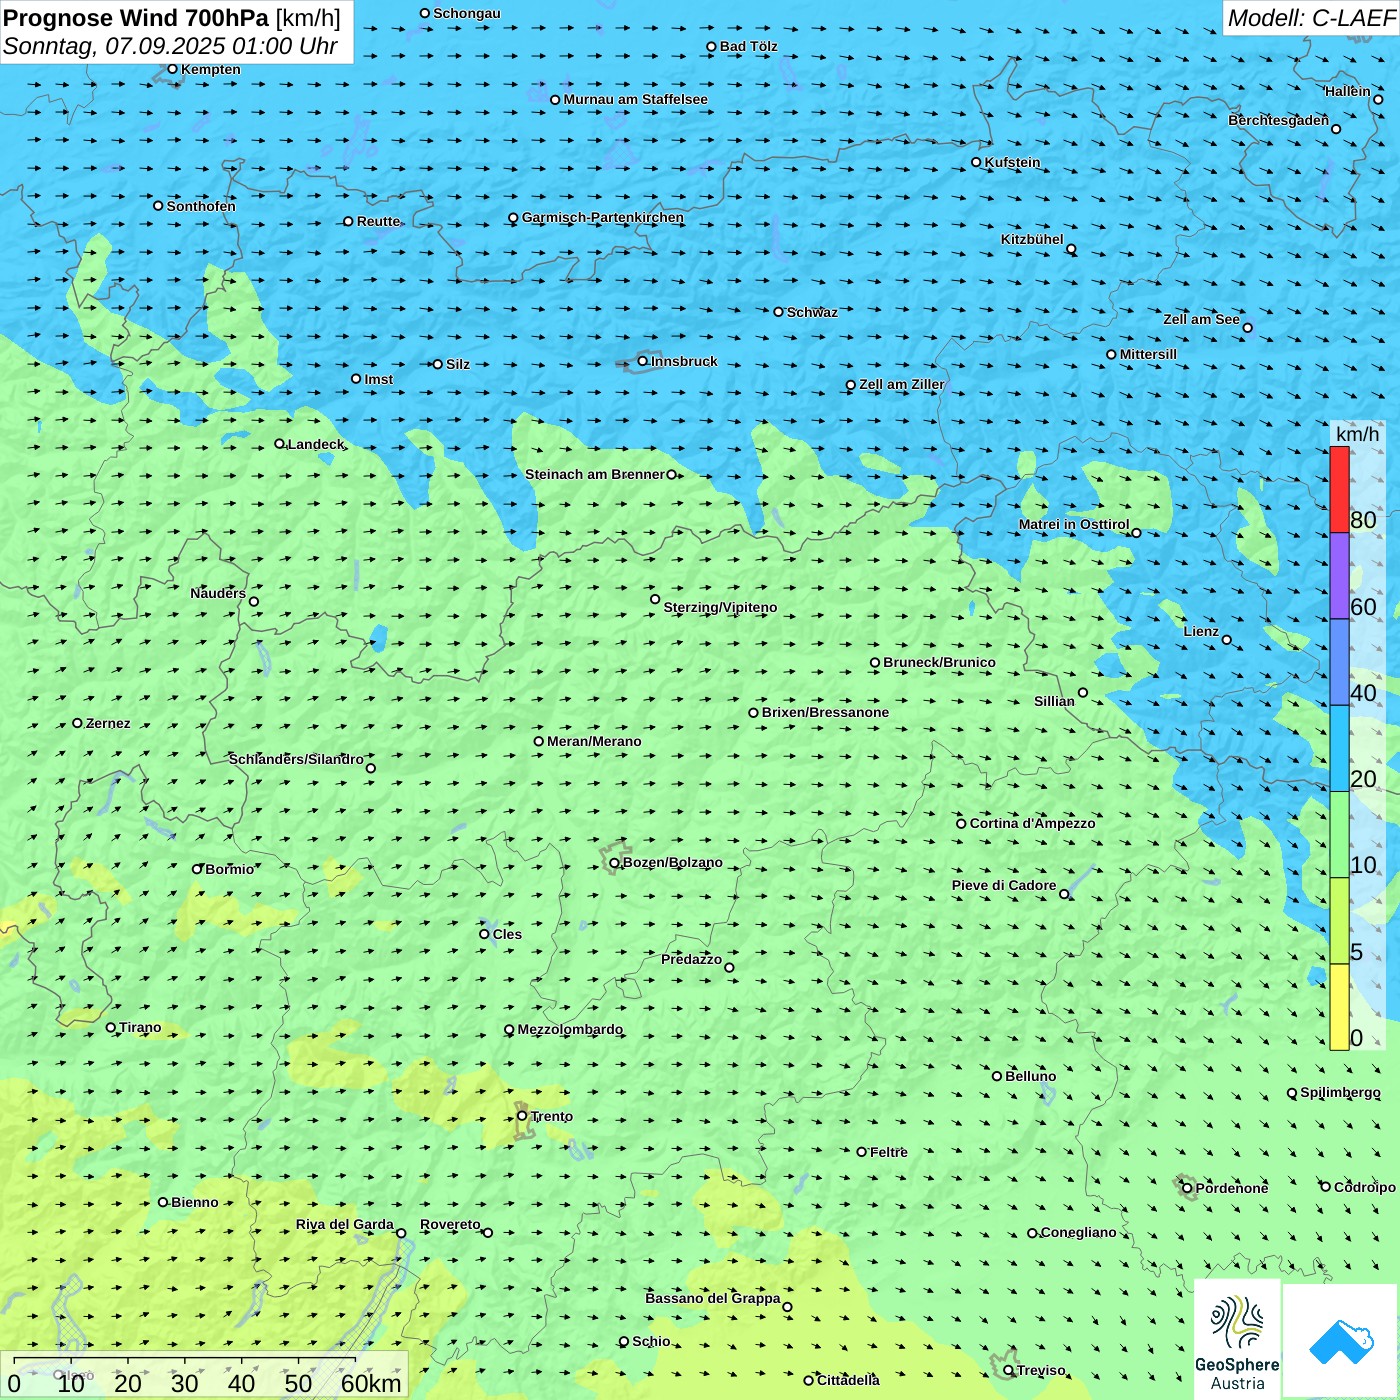Click the Kufstein location dot

(x=977, y=162)
